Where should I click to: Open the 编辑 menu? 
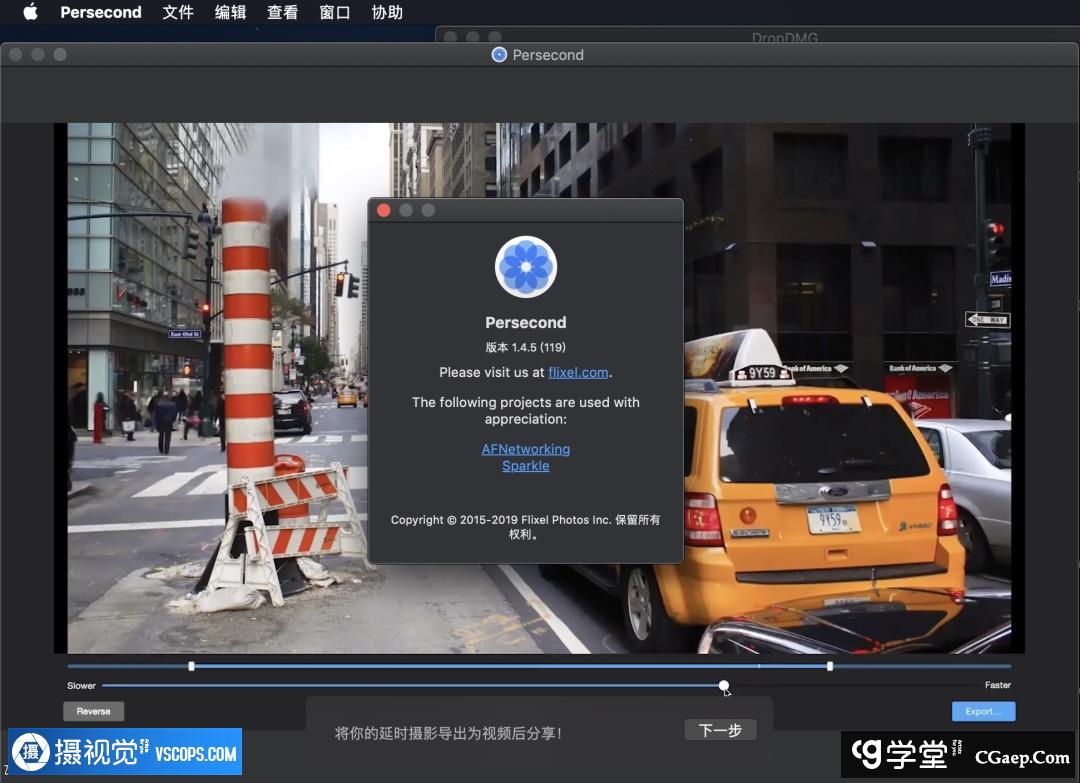(230, 12)
